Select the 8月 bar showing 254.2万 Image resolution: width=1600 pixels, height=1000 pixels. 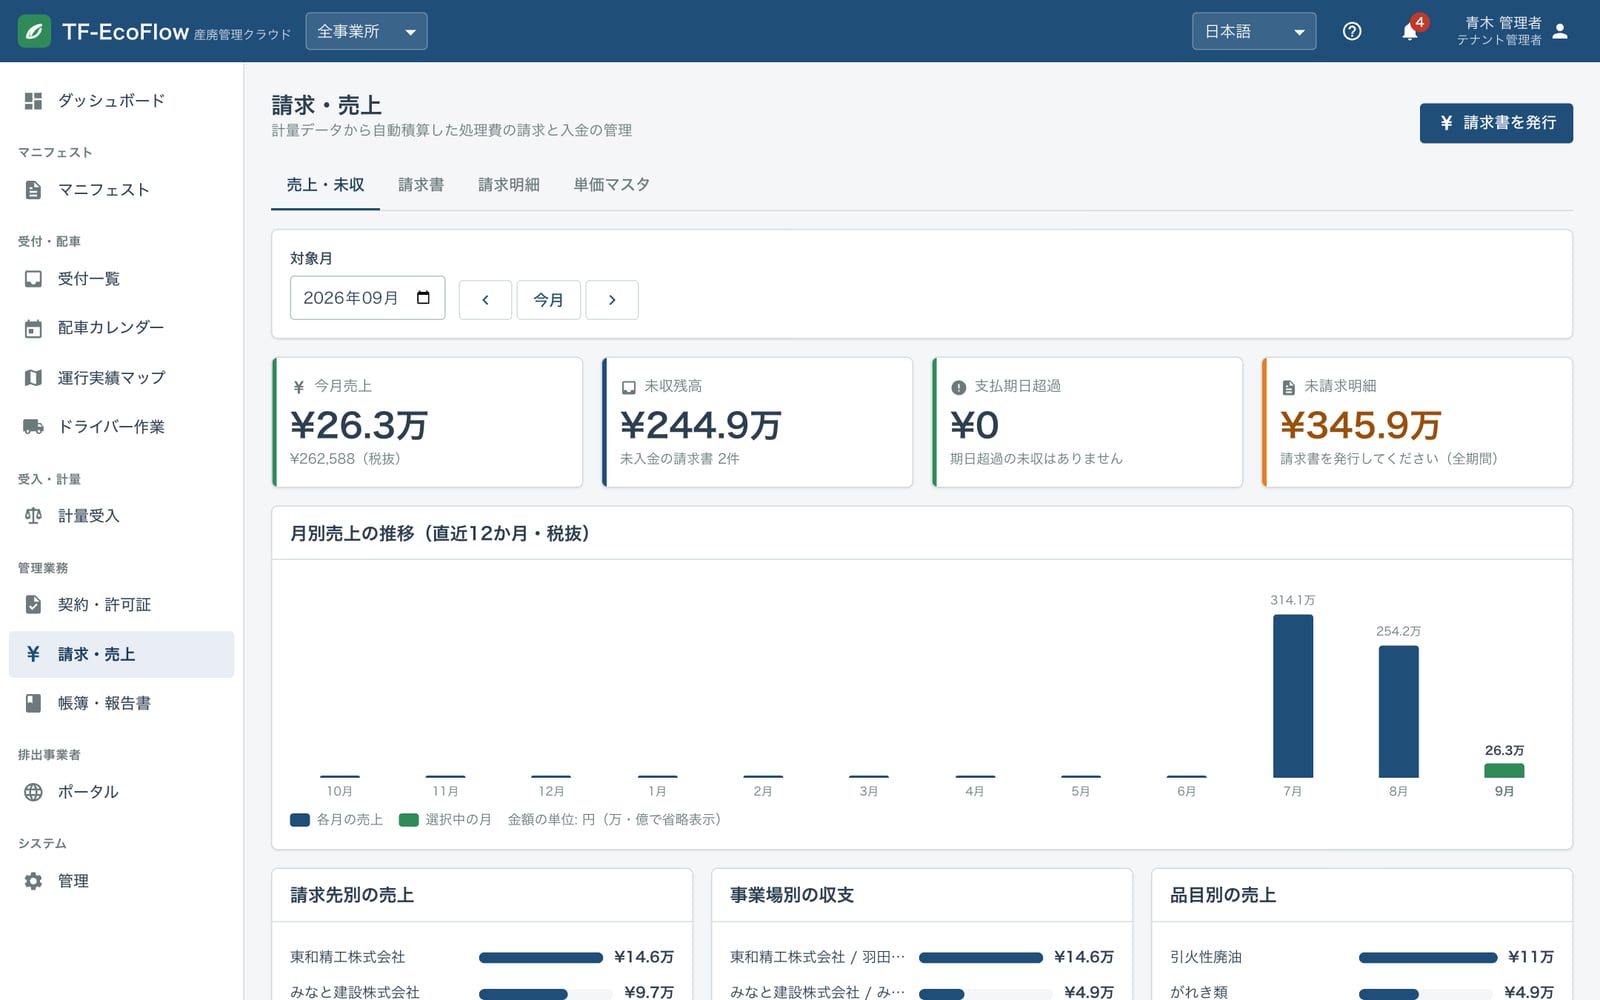(x=1398, y=711)
